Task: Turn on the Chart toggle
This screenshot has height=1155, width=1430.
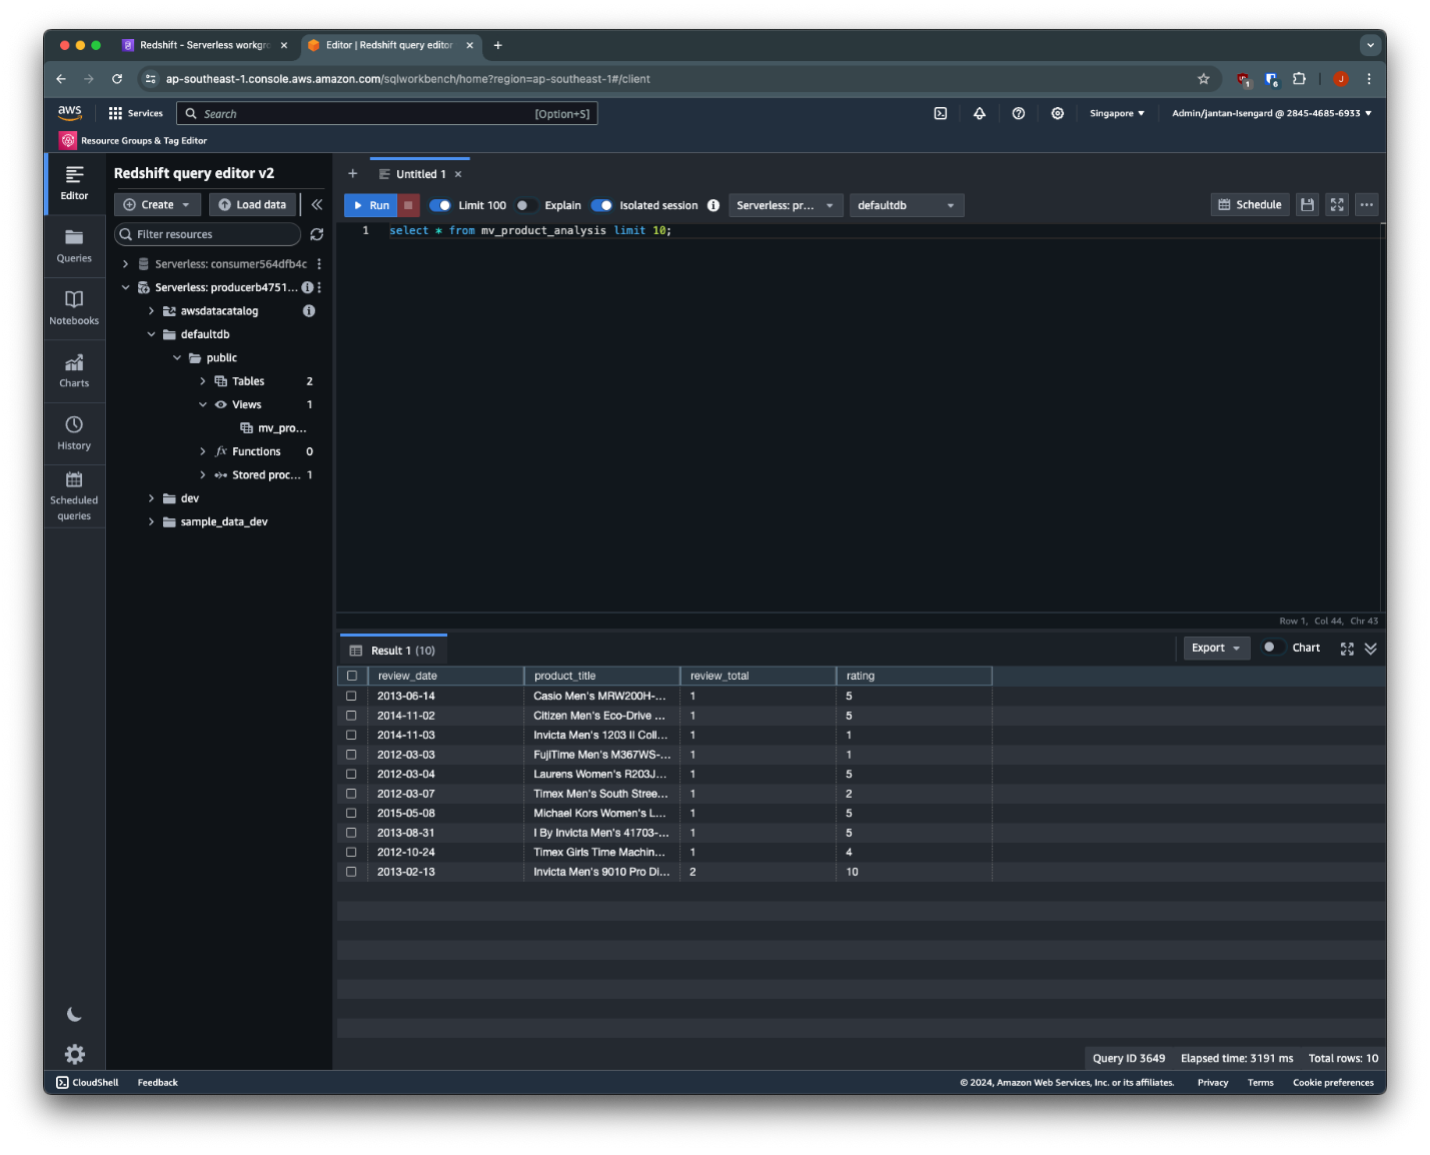Action: [1272, 647]
